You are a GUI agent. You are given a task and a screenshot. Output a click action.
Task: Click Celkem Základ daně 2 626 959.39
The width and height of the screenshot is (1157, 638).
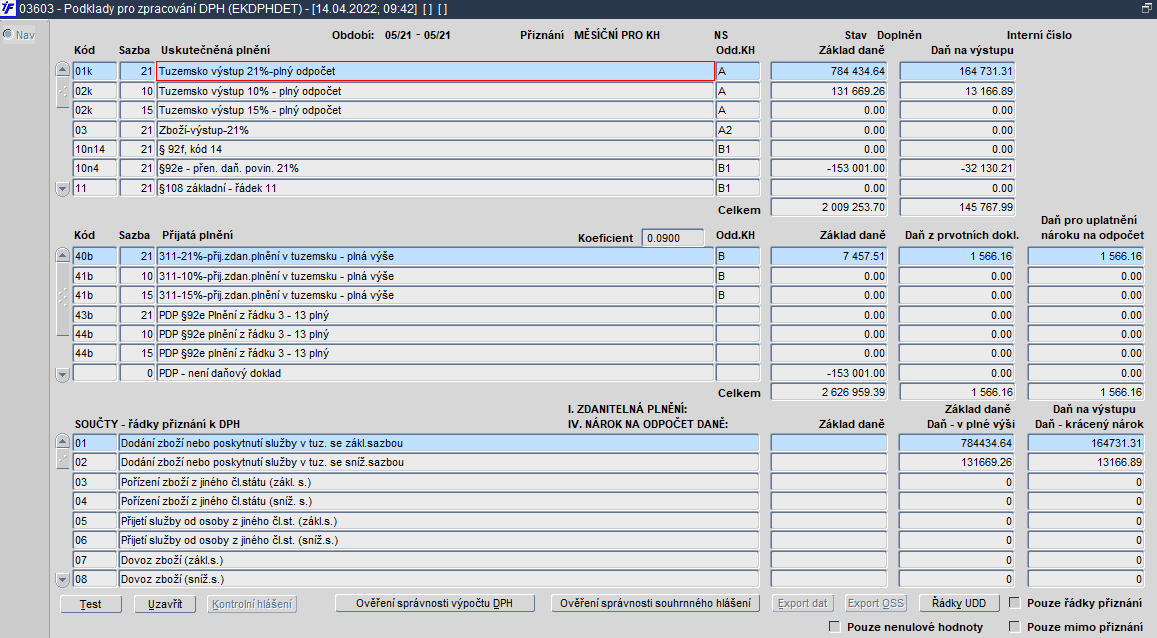click(829, 393)
